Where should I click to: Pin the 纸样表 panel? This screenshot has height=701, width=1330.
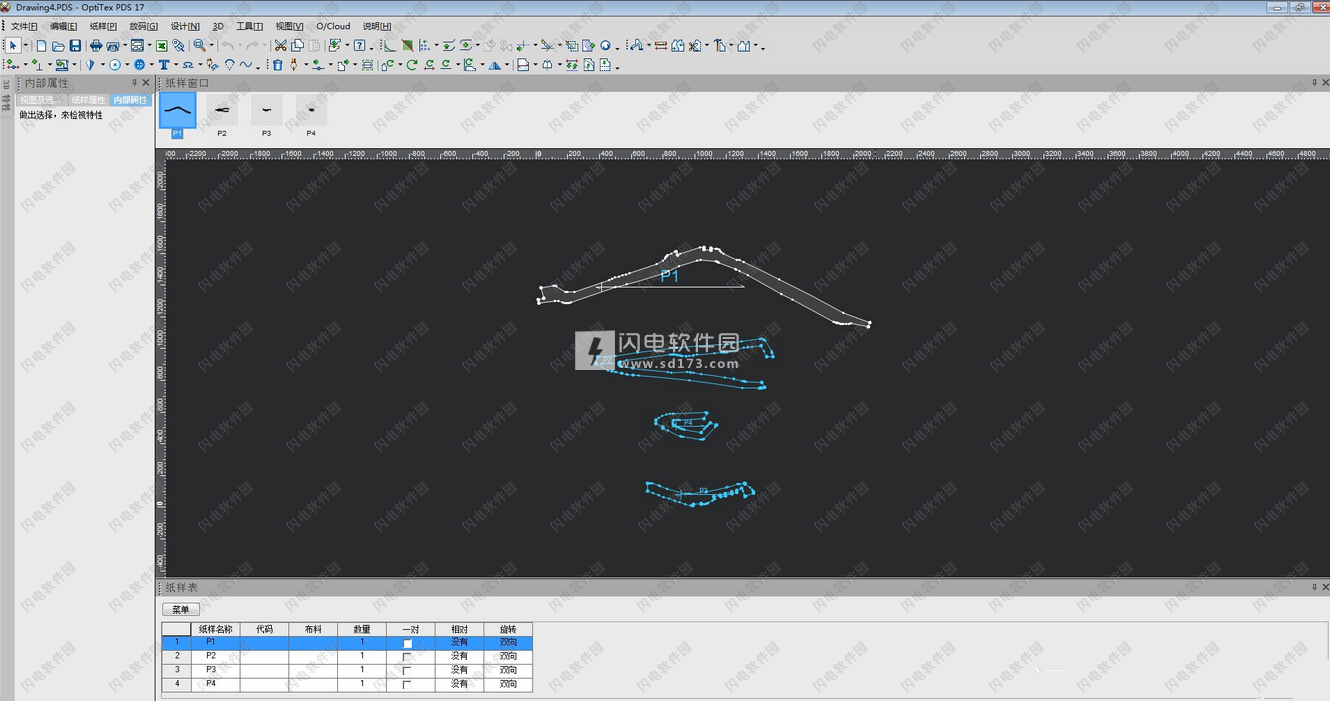1315,587
